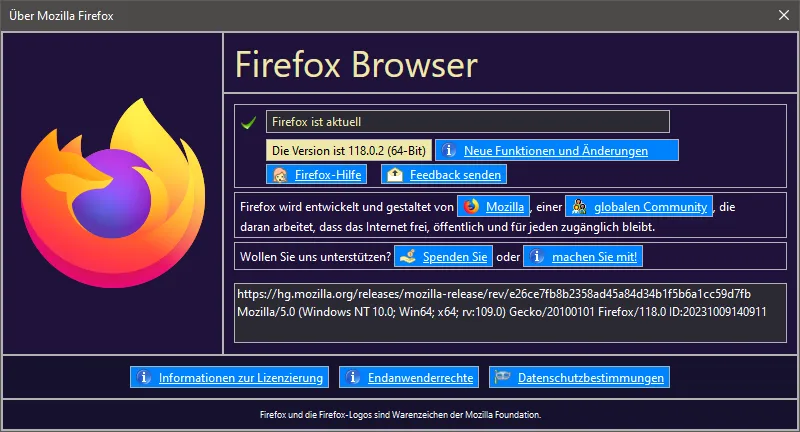Click the upload icon beside Feedback senden

[394, 175]
